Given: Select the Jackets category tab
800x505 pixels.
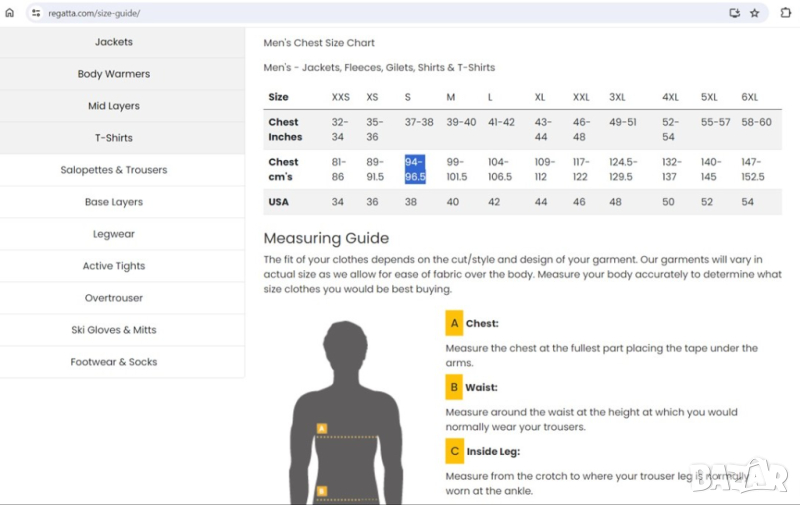Looking at the screenshot, I should [x=114, y=42].
